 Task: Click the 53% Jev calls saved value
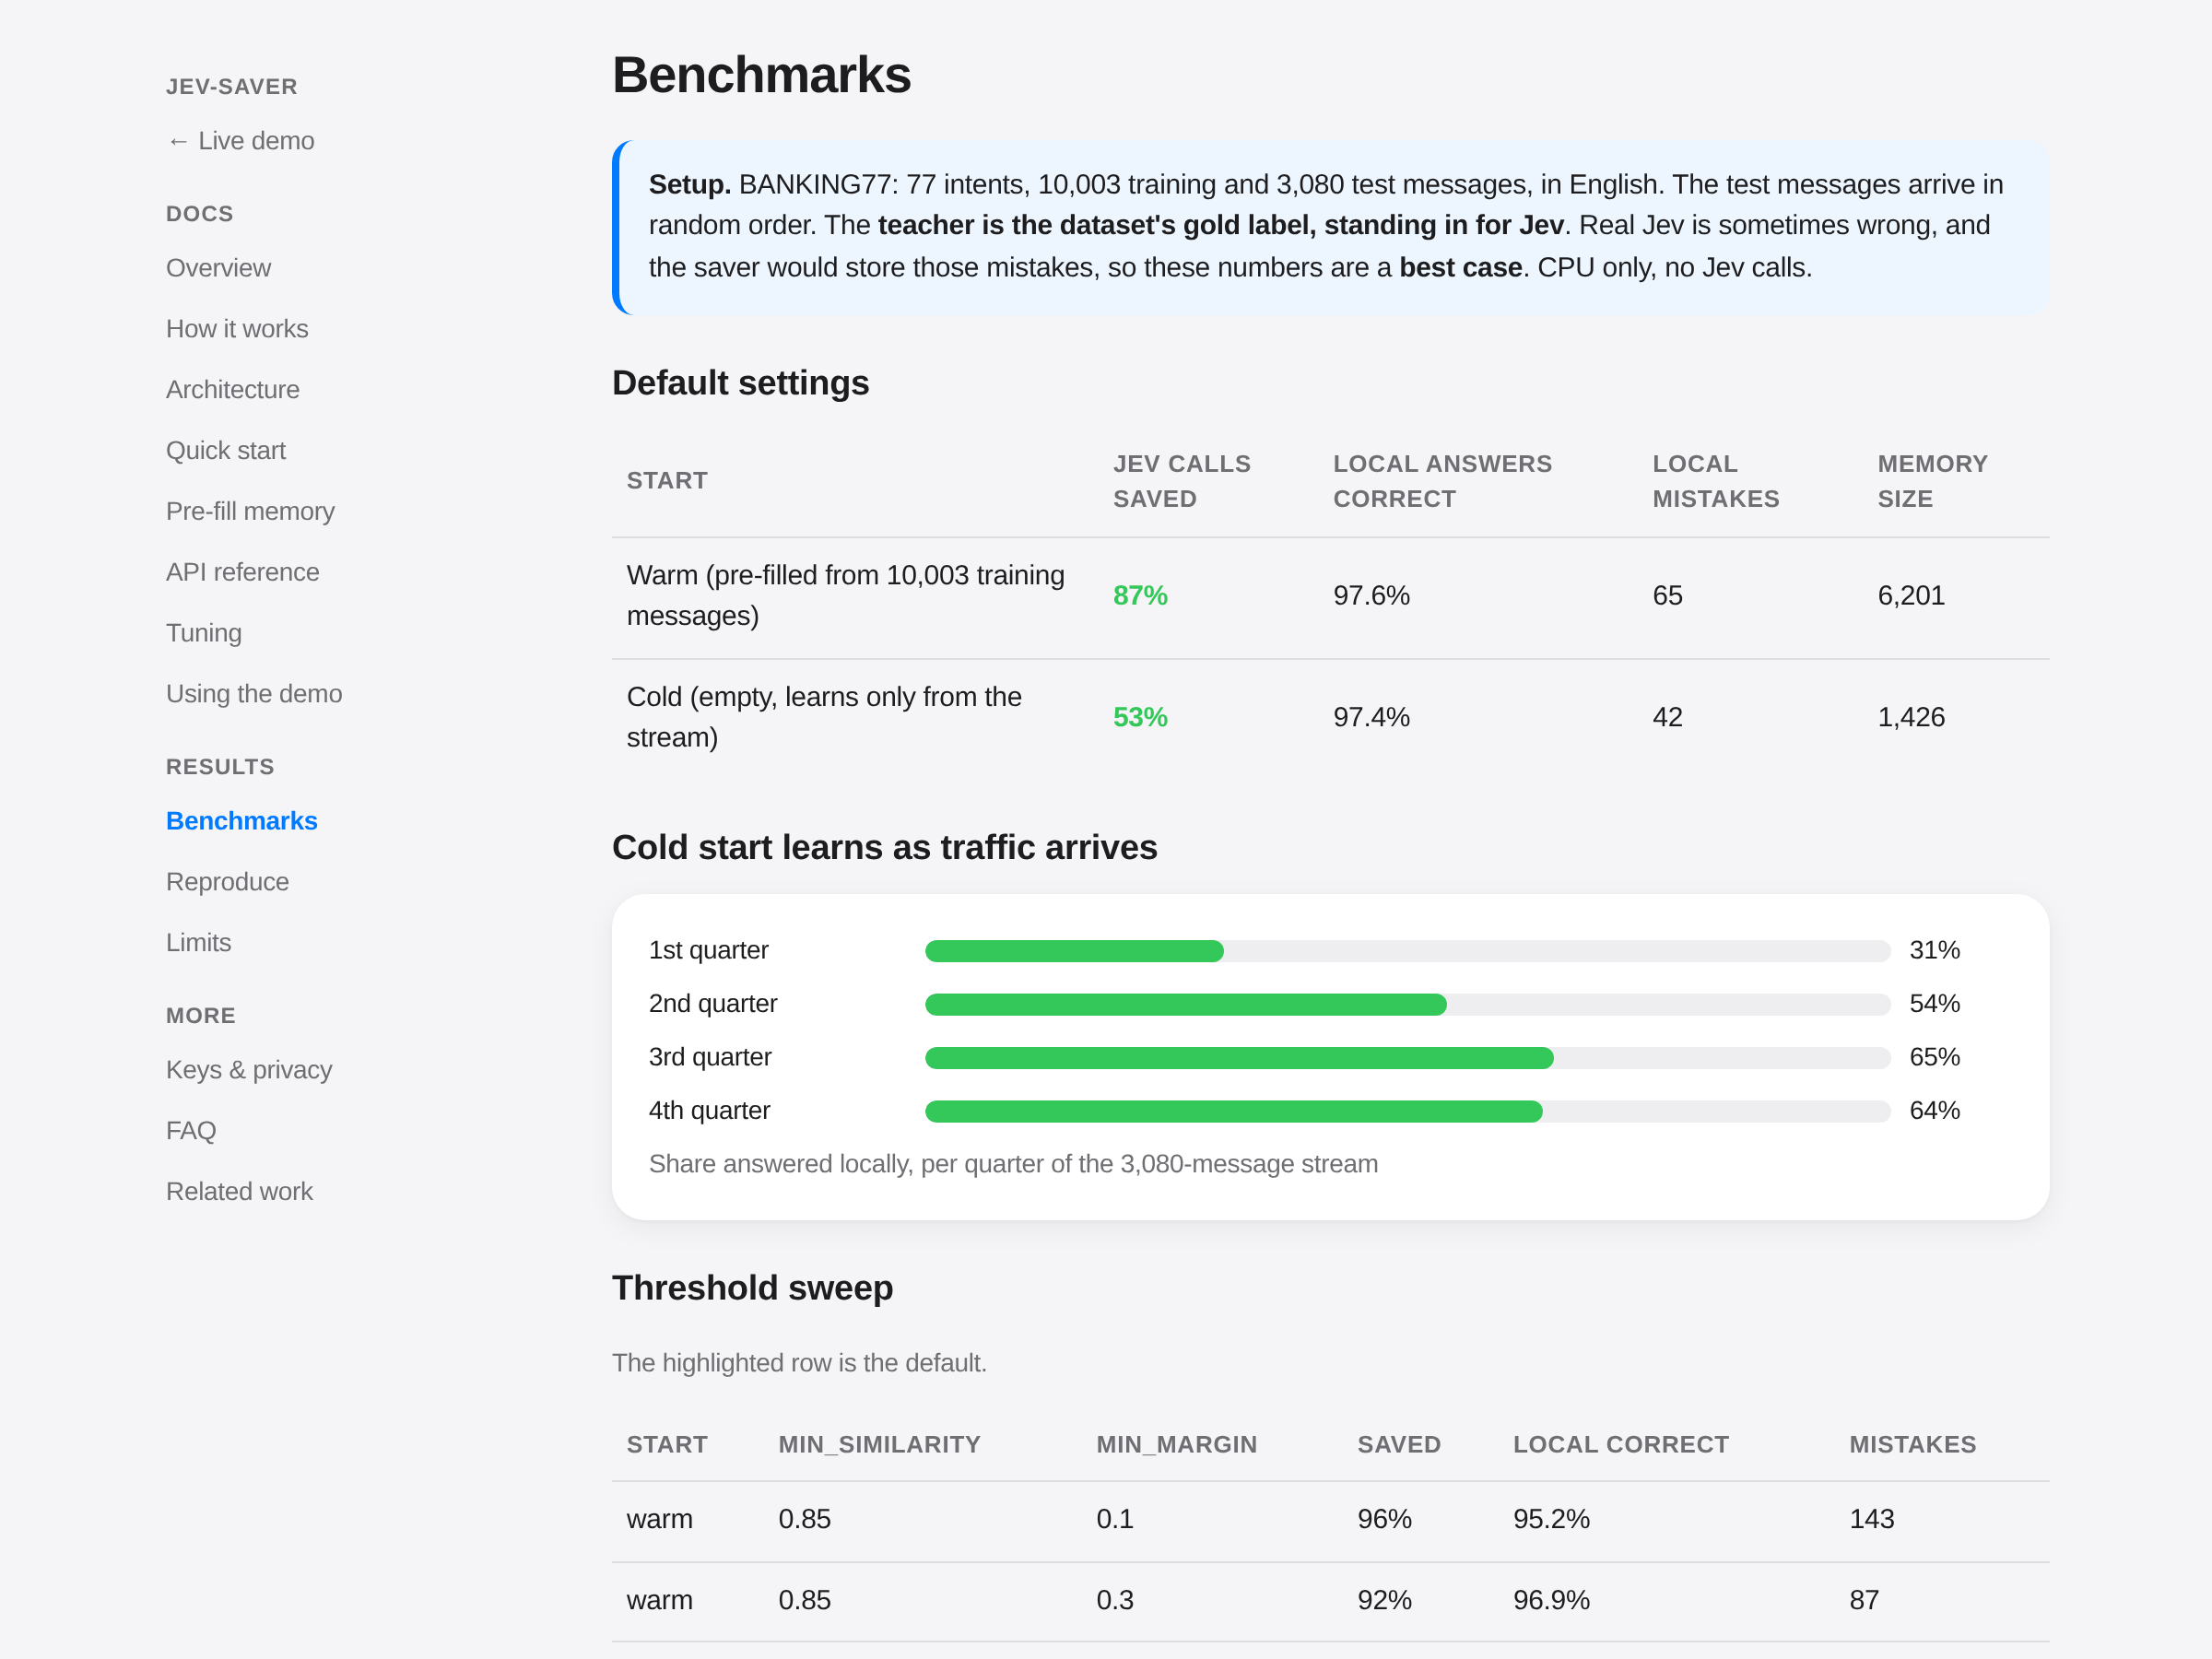1140,718
